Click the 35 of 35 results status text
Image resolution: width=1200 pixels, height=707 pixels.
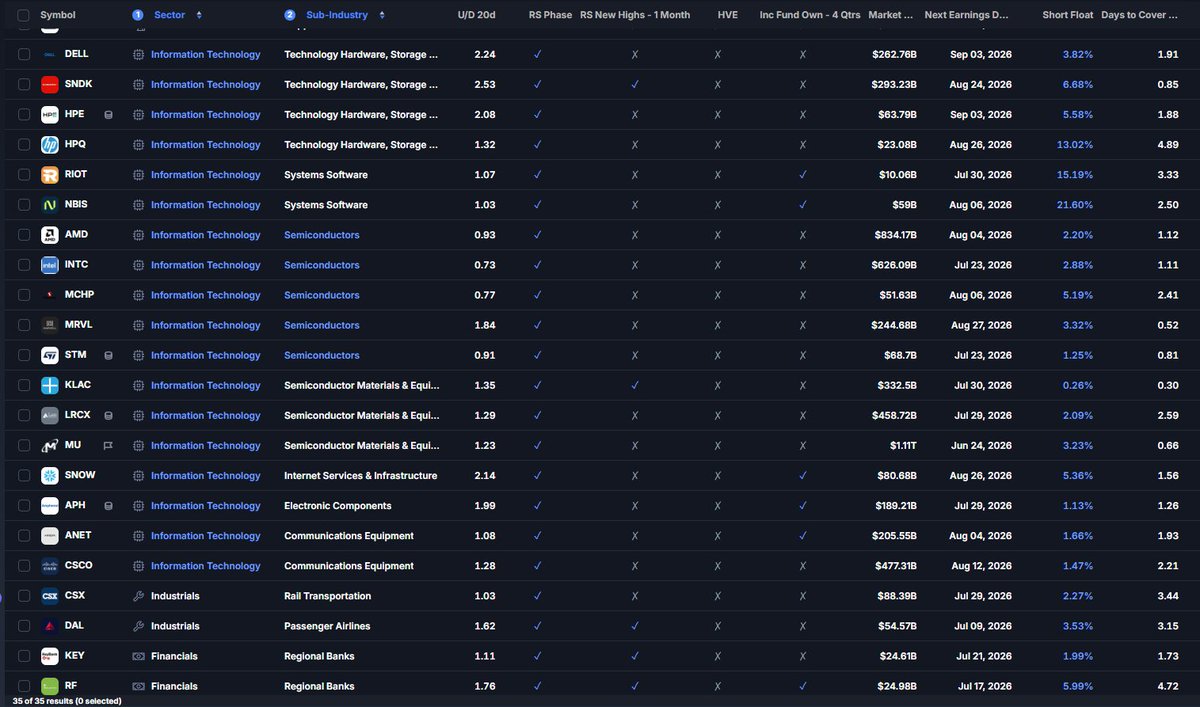67,701
